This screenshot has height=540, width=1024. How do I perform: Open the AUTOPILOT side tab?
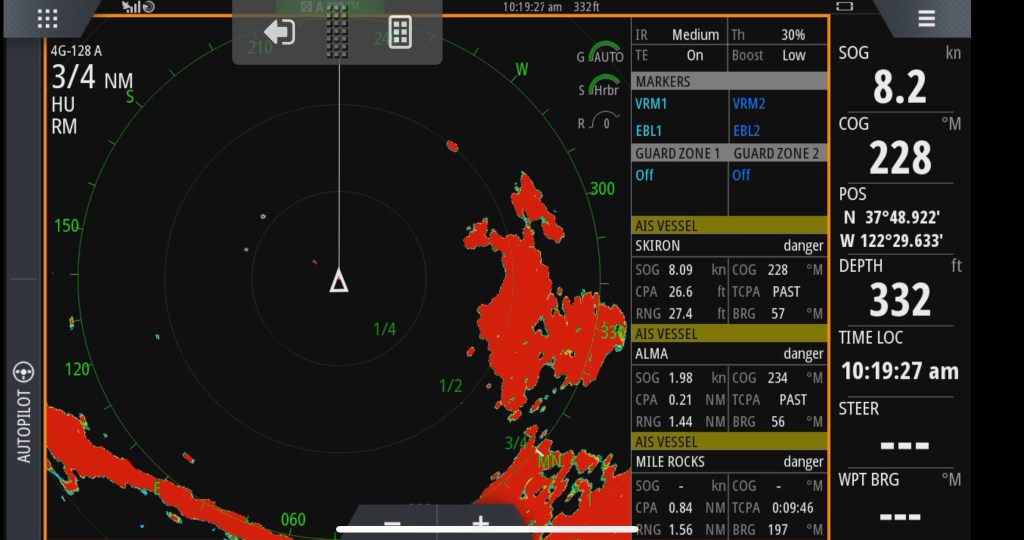coord(24,425)
